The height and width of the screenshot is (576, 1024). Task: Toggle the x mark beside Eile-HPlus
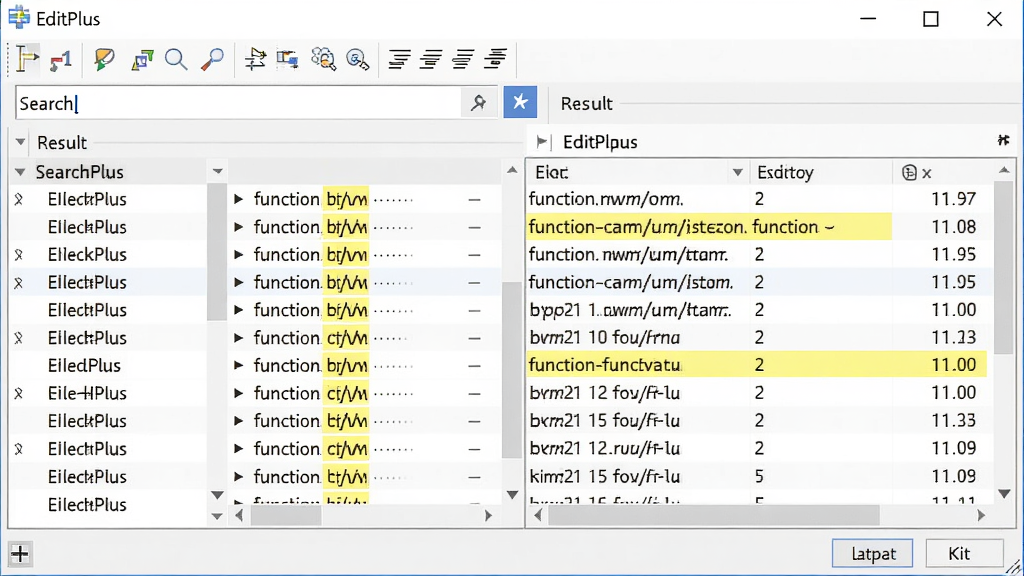[19, 393]
